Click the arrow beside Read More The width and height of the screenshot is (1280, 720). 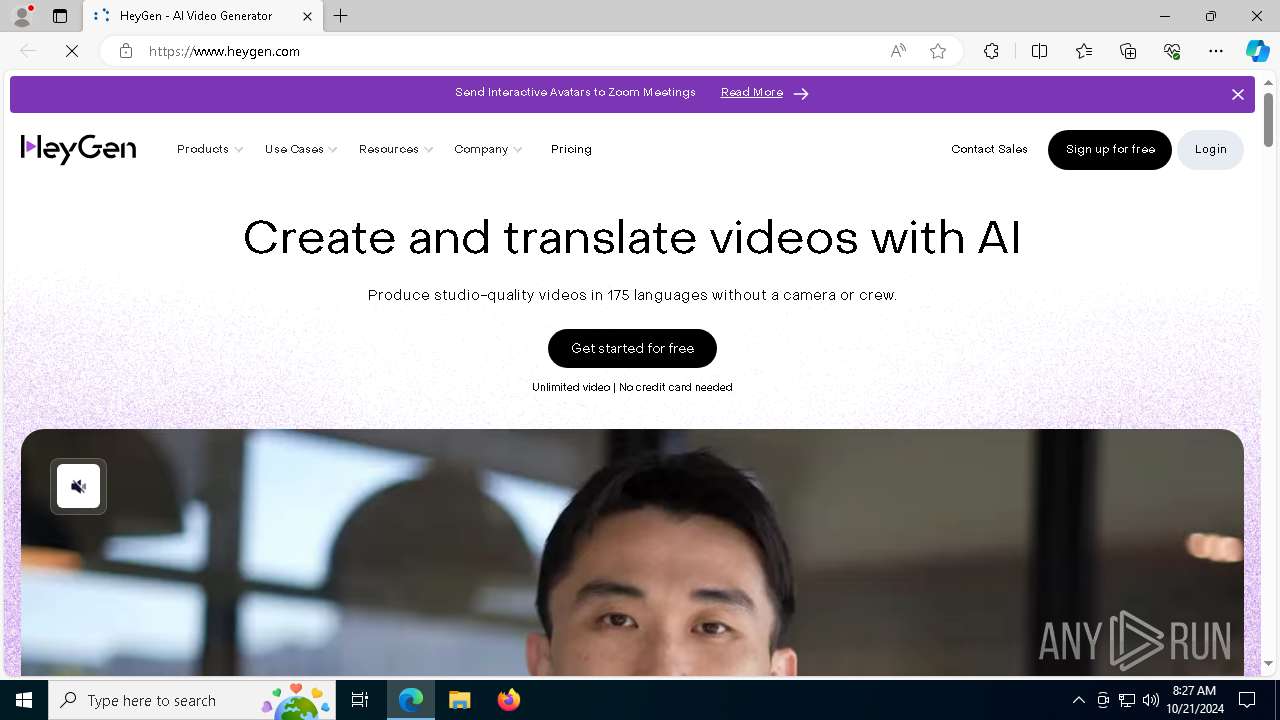(800, 94)
